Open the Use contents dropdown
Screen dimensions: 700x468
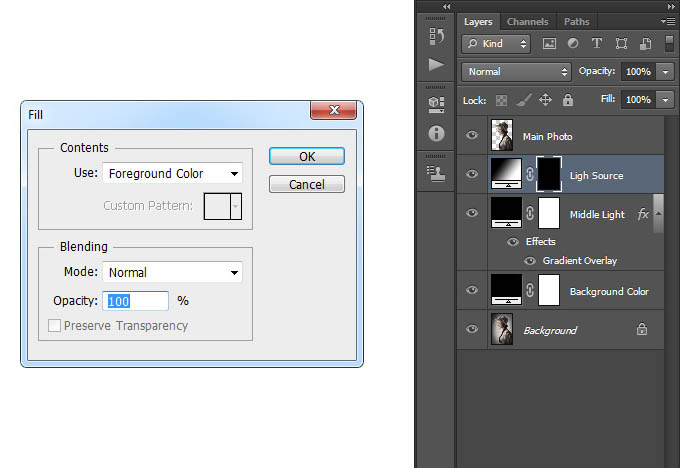point(172,173)
